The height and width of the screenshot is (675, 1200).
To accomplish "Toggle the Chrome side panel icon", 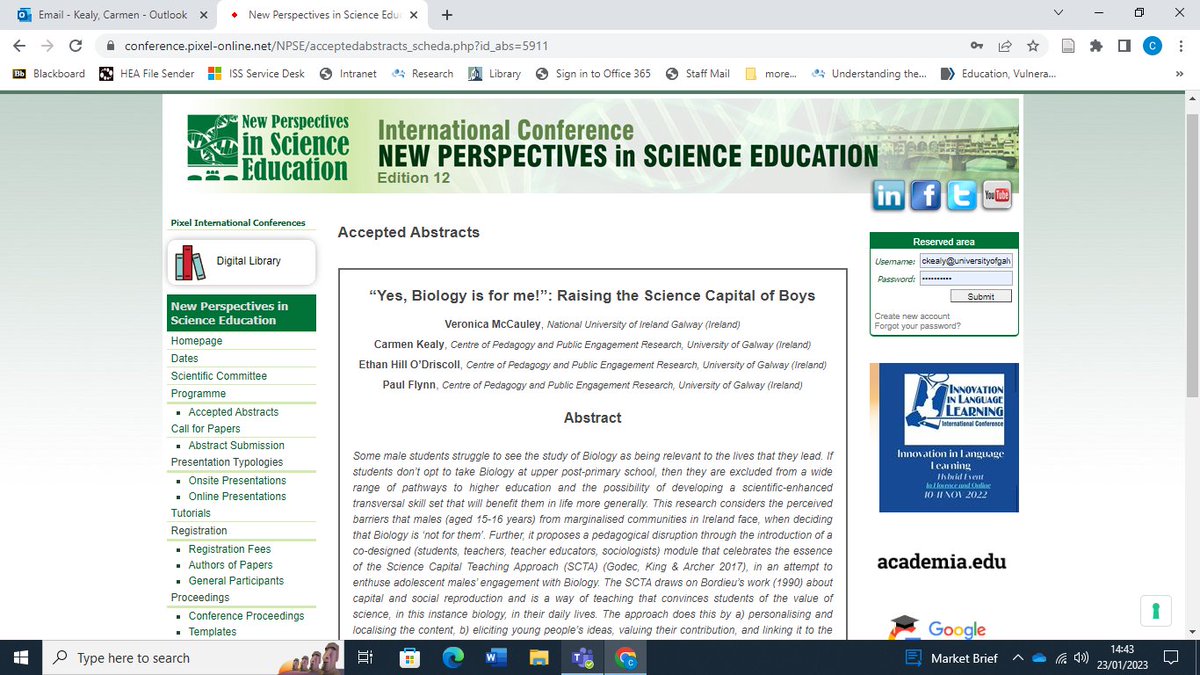I will point(1124,46).
